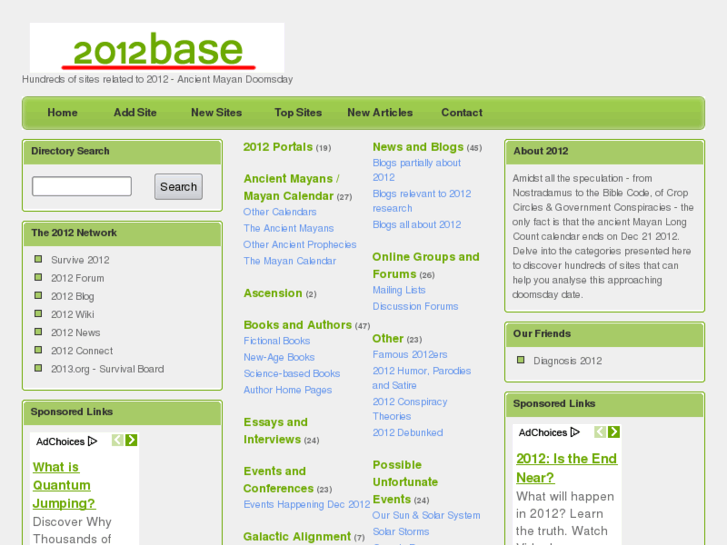727x545 pixels.
Task: Open Our Sun & Solar System link
Action: tap(426, 515)
